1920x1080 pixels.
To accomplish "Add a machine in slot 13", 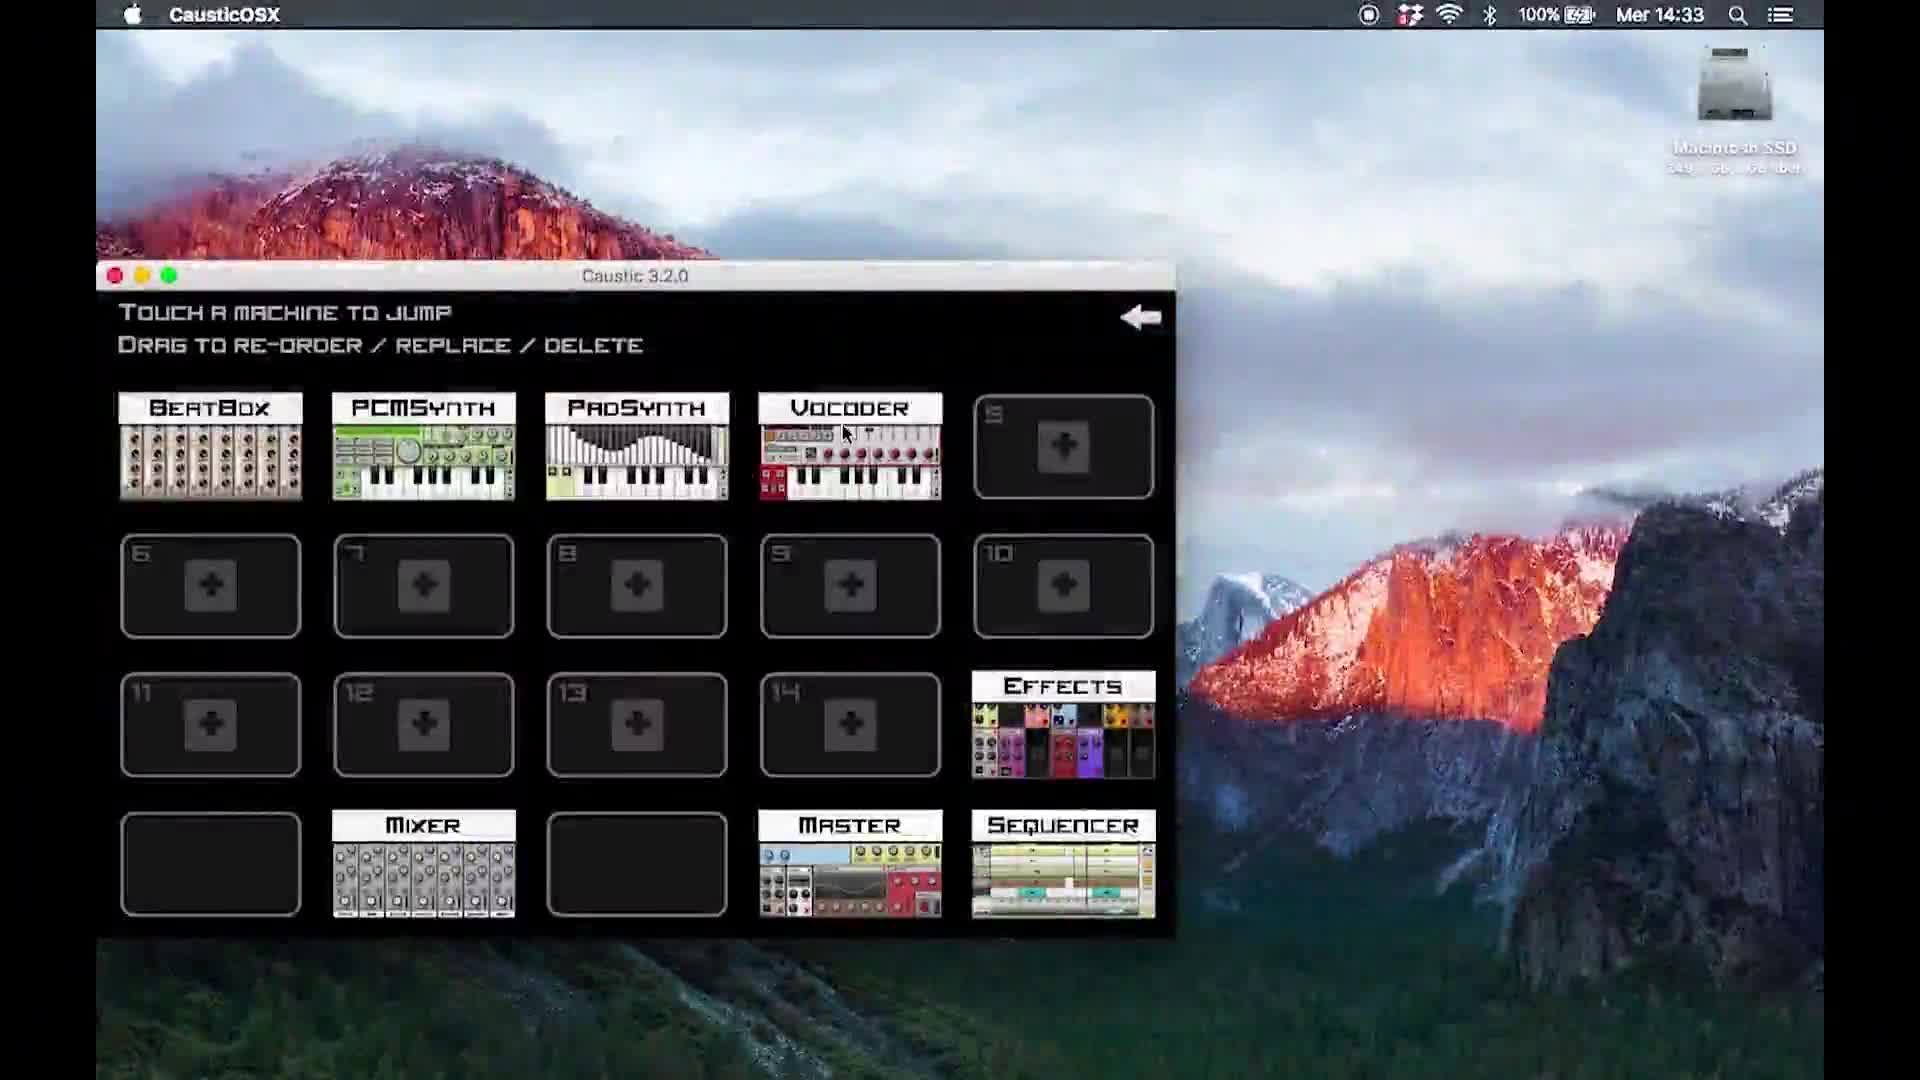I will pos(637,724).
